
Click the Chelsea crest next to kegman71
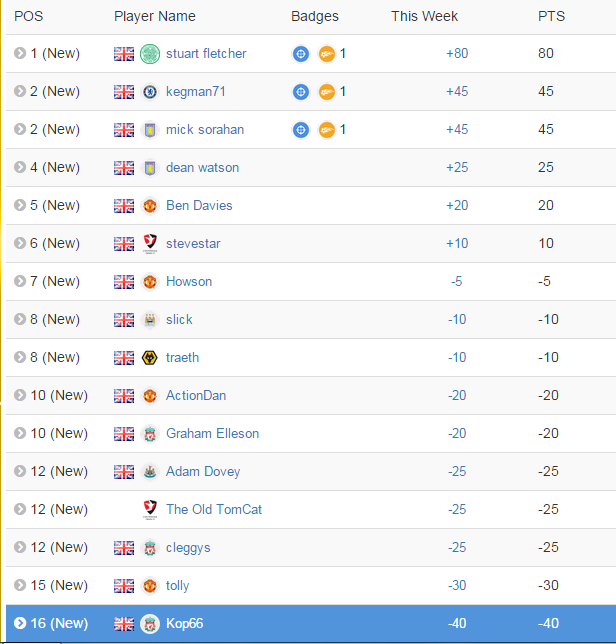(150, 92)
